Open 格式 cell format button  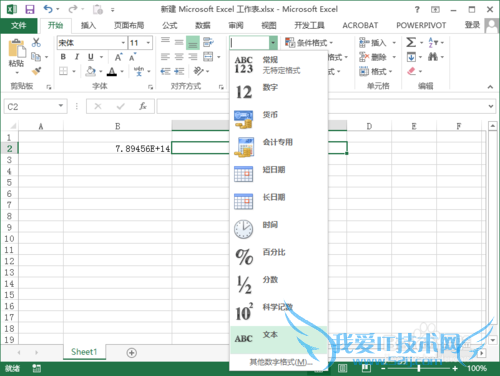(x=376, y=71)
